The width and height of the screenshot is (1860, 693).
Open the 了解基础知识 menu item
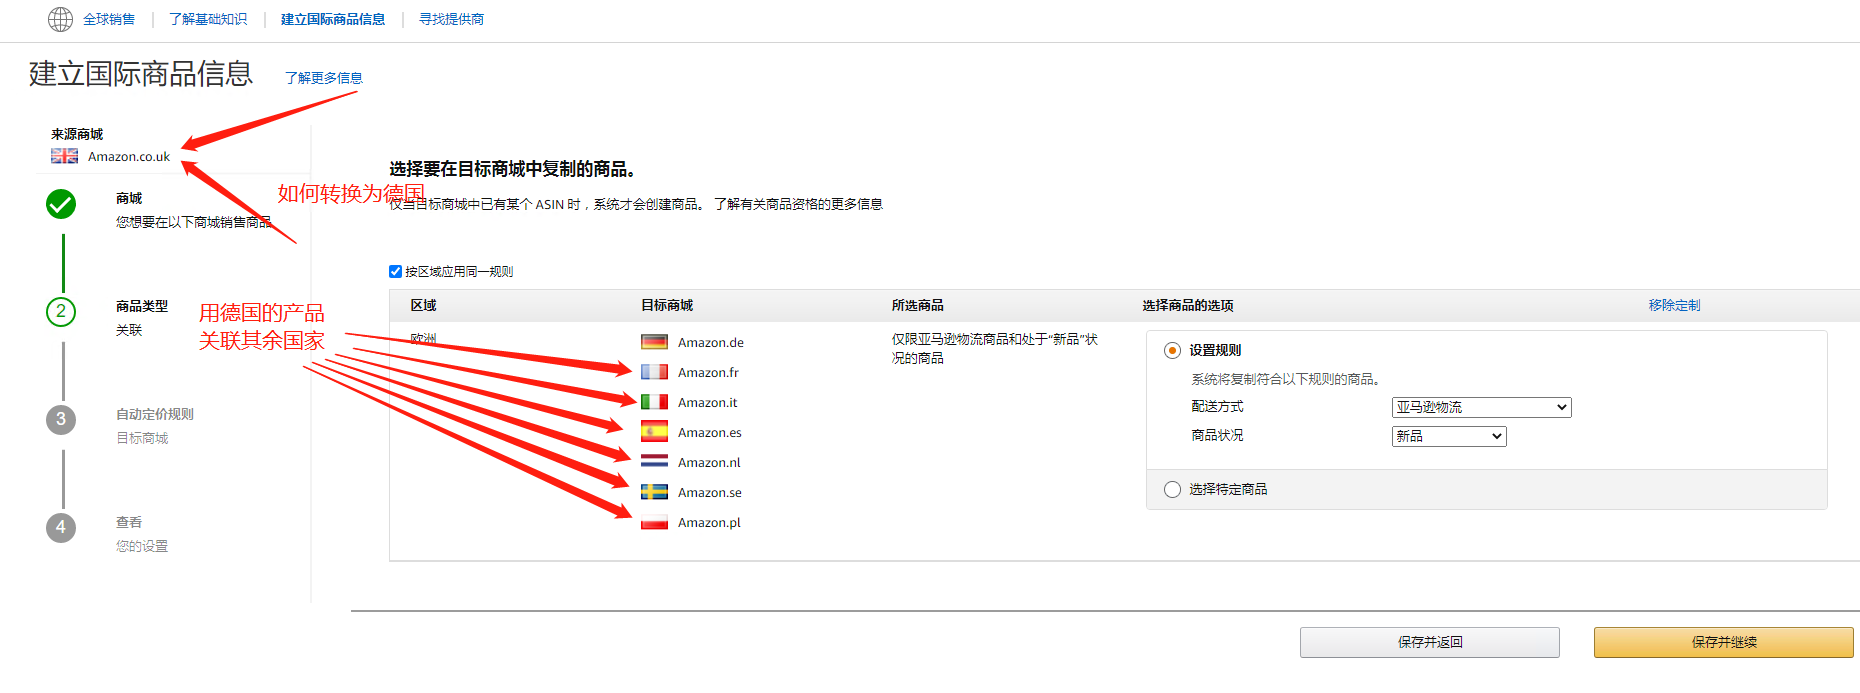pos(208,19)
